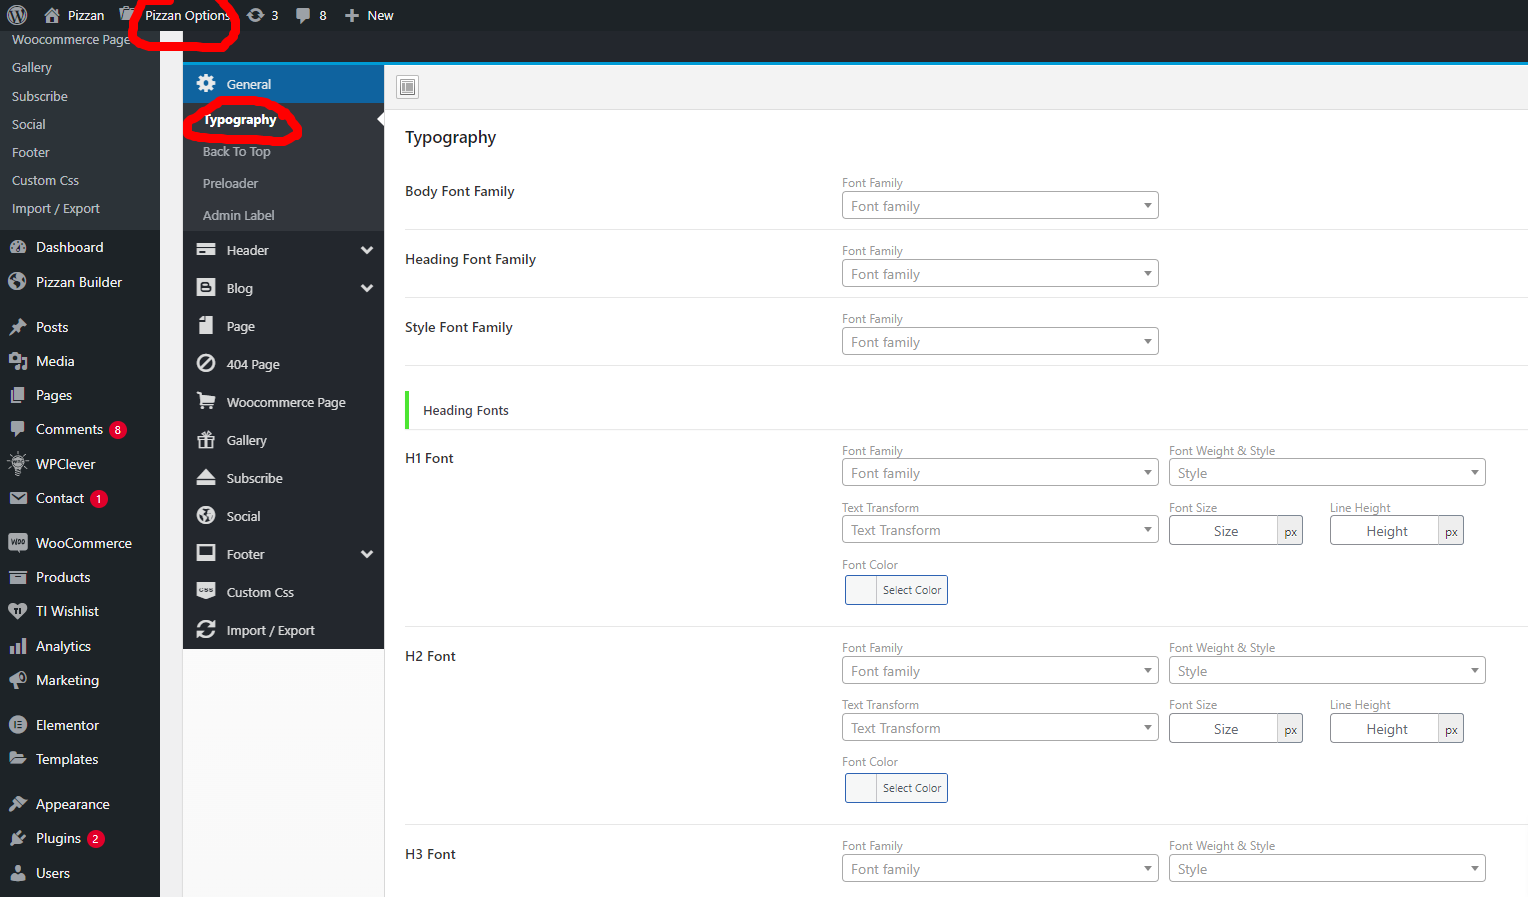This screenshot has width=1528, height=897.
Task: Click the Posts pin icon
Action: click(x=18, y=327)
